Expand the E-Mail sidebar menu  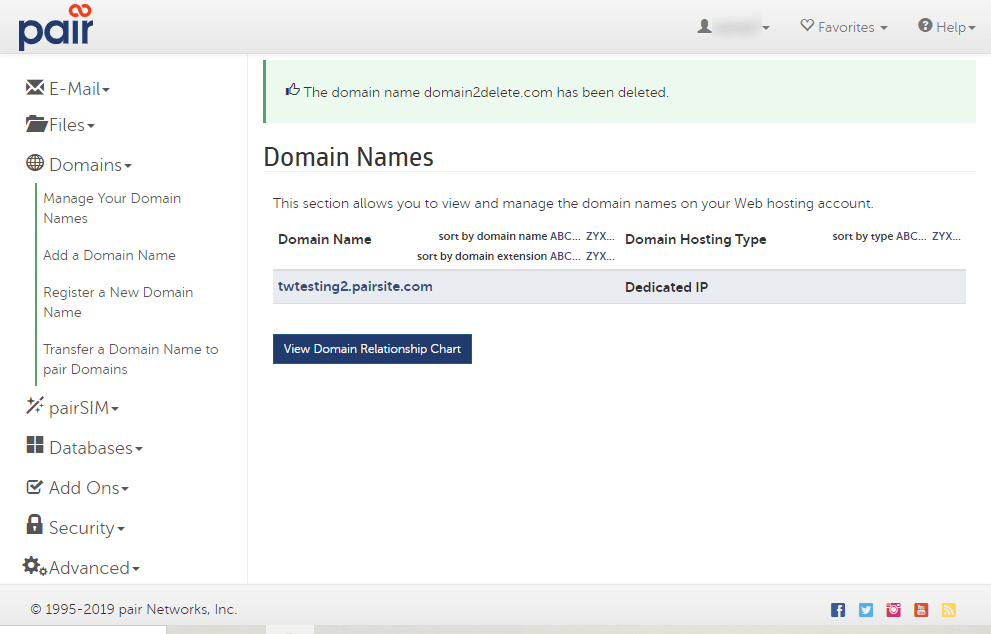68,89
